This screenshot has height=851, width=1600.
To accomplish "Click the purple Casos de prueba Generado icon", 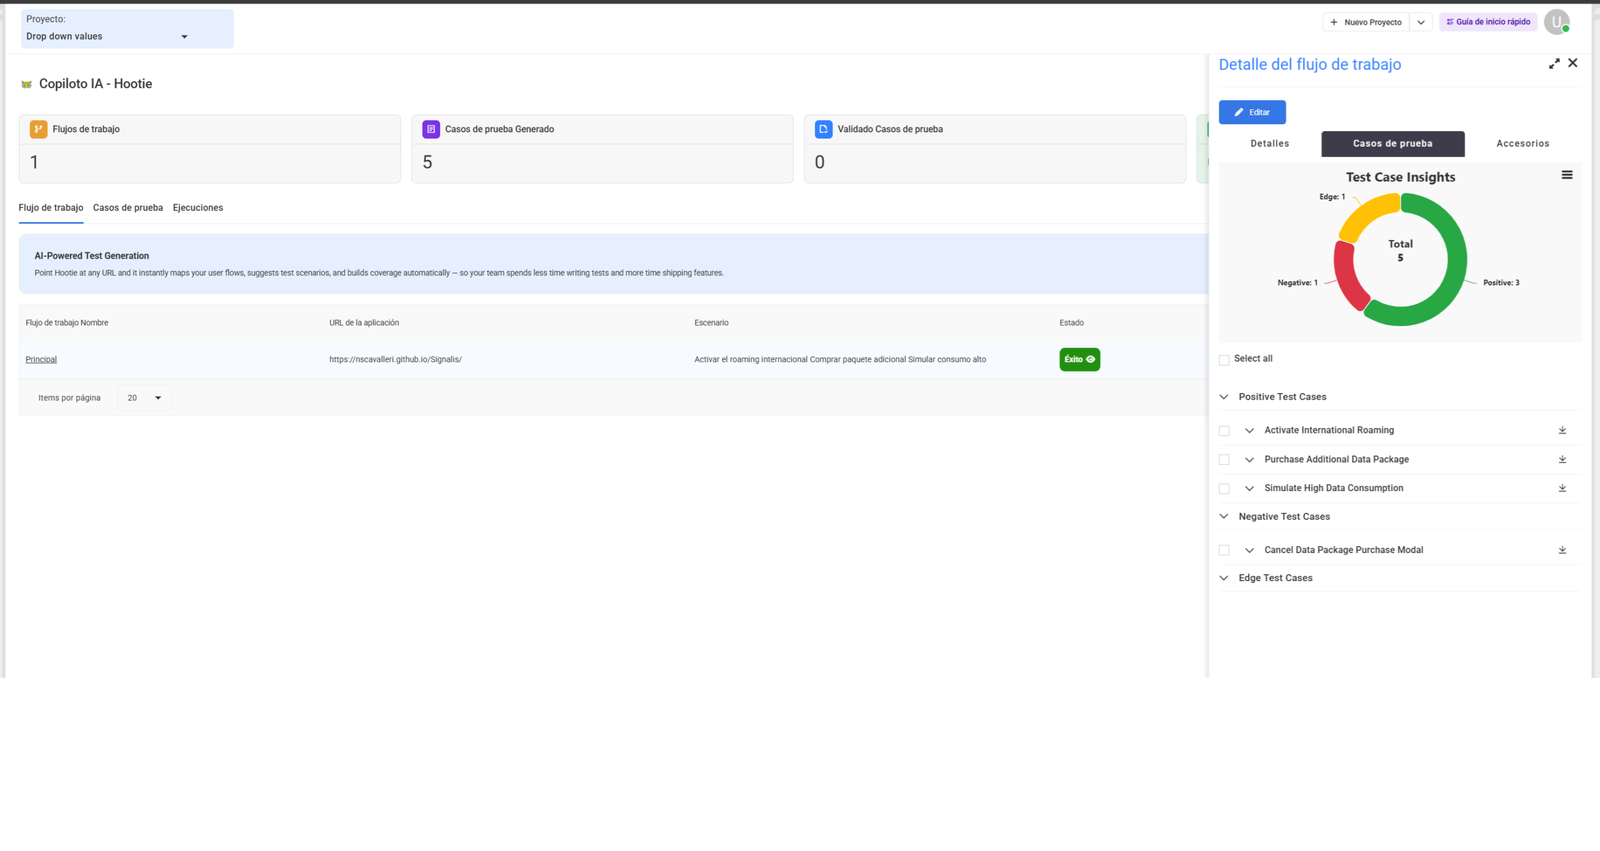I will point(431,129).
